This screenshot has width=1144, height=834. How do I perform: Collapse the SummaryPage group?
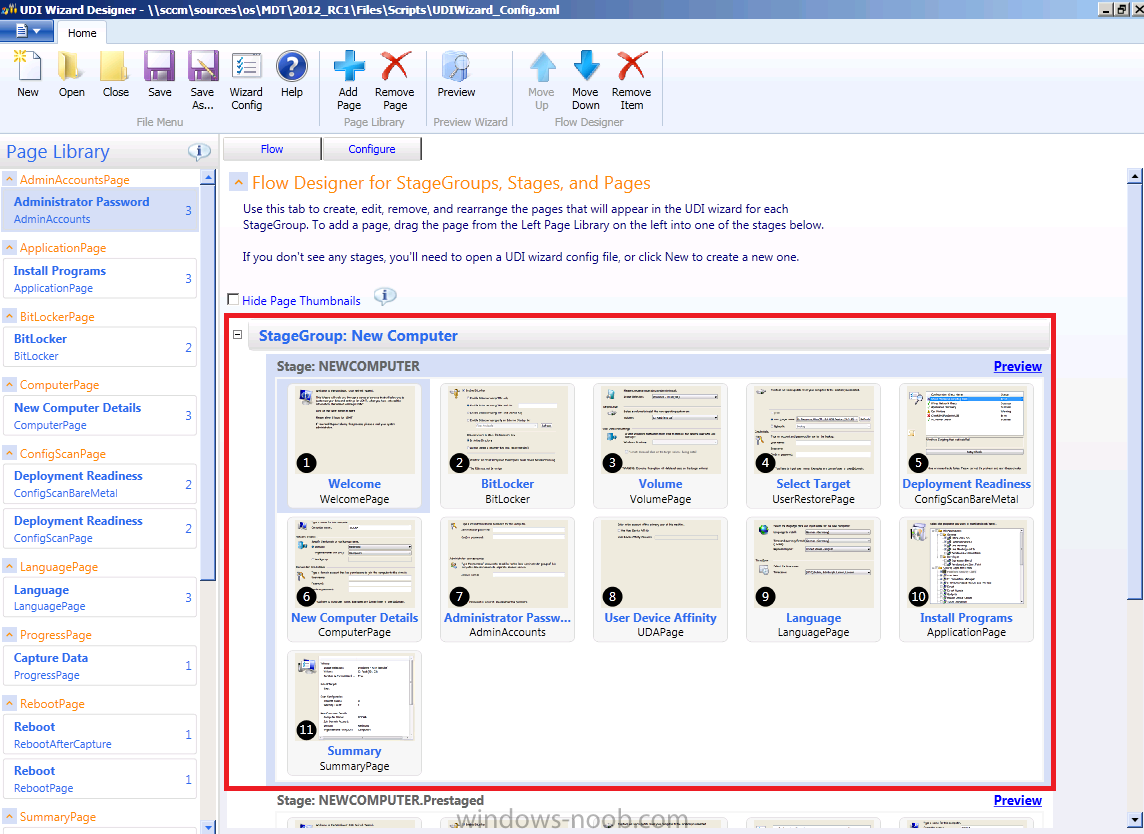tap(9, 816)
